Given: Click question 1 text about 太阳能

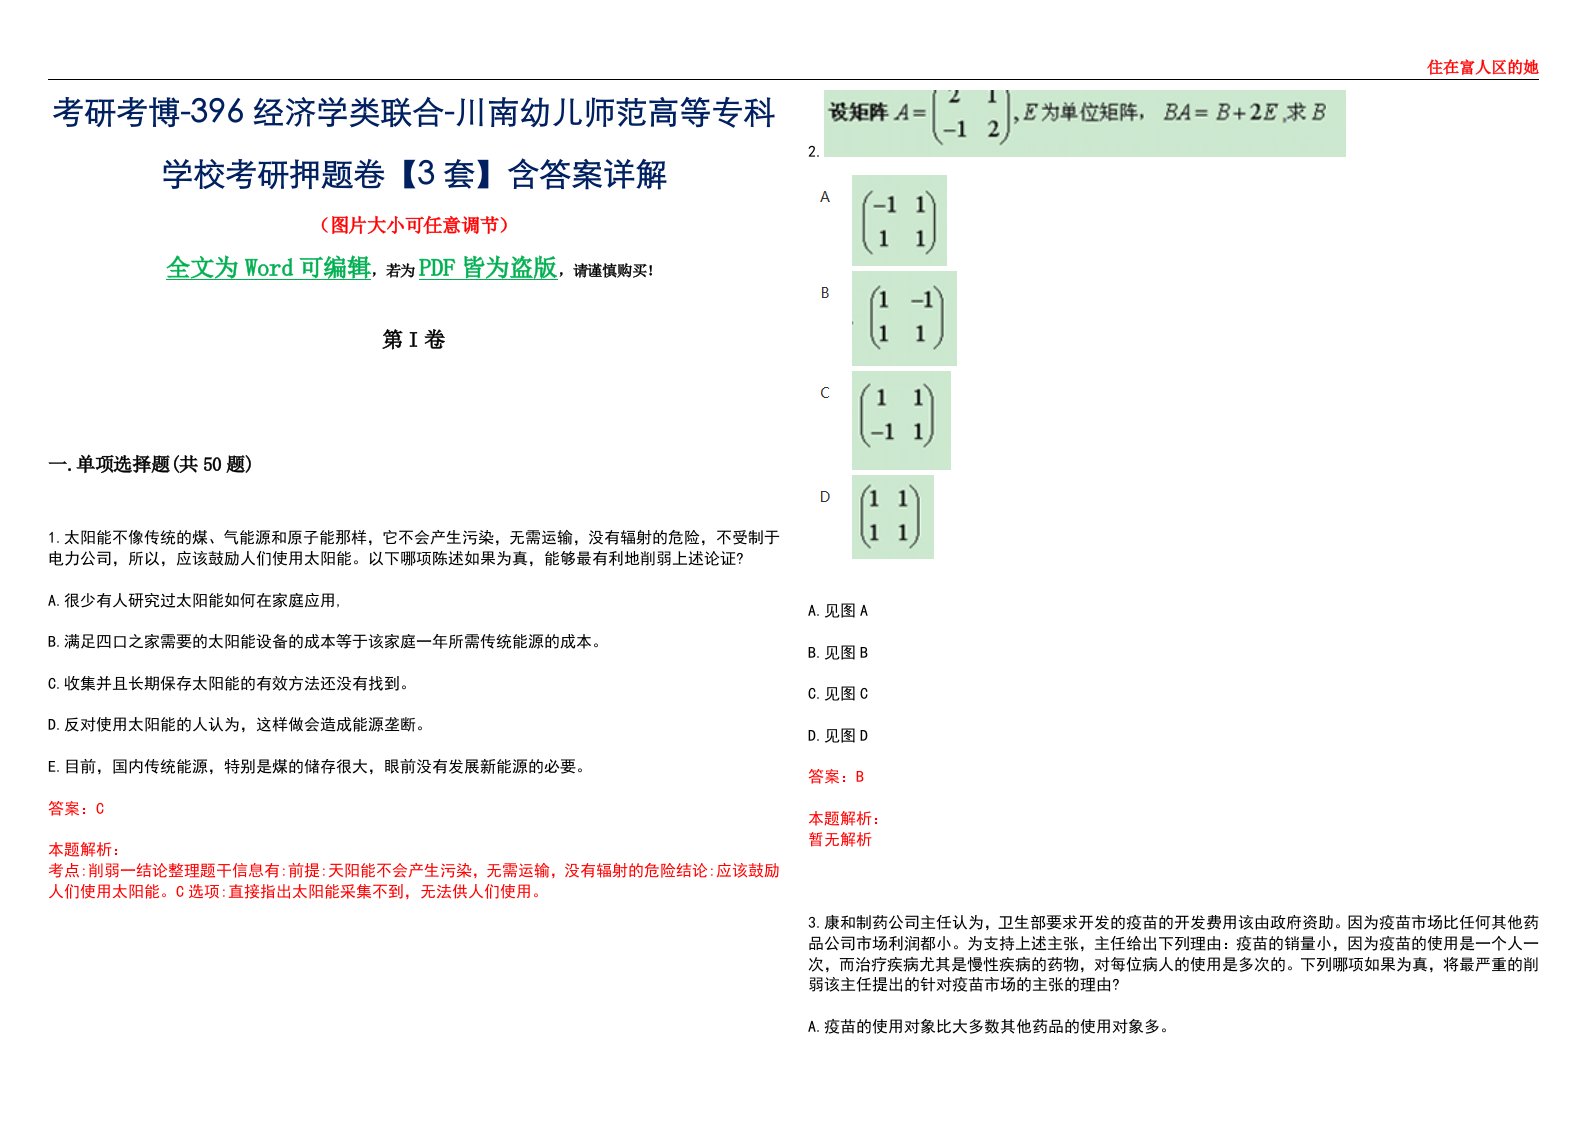Looking at the screenshot, I should coord(413,548).
